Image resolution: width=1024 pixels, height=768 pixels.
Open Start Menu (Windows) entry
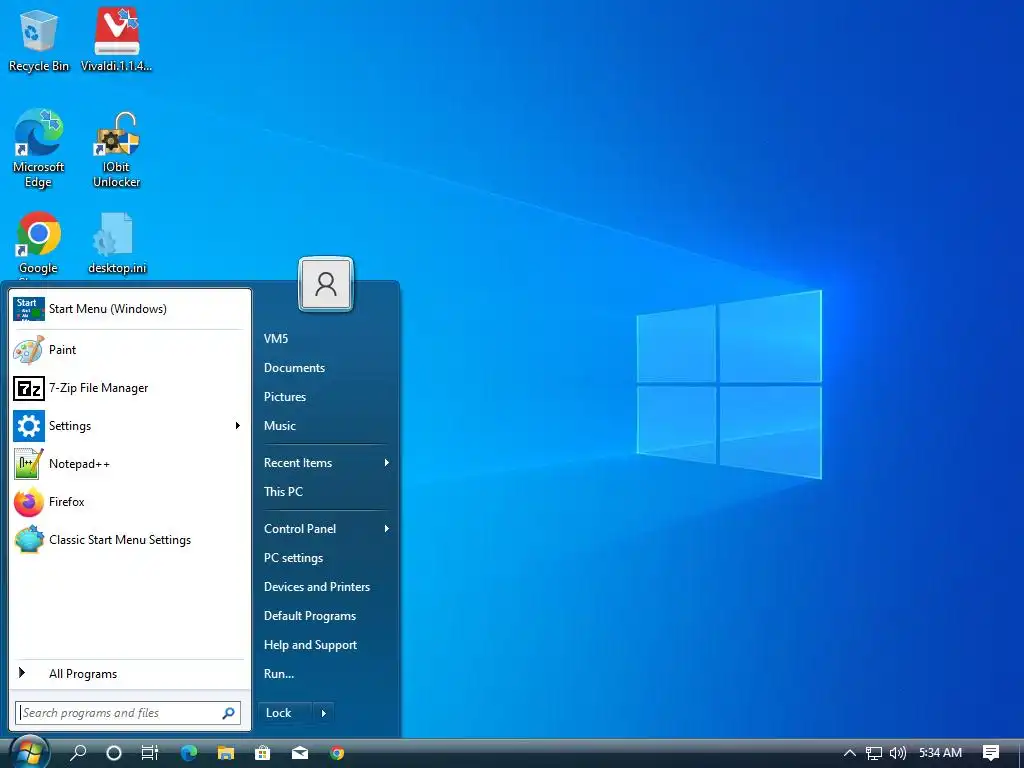pyautogui.click(x=129, y=309)
